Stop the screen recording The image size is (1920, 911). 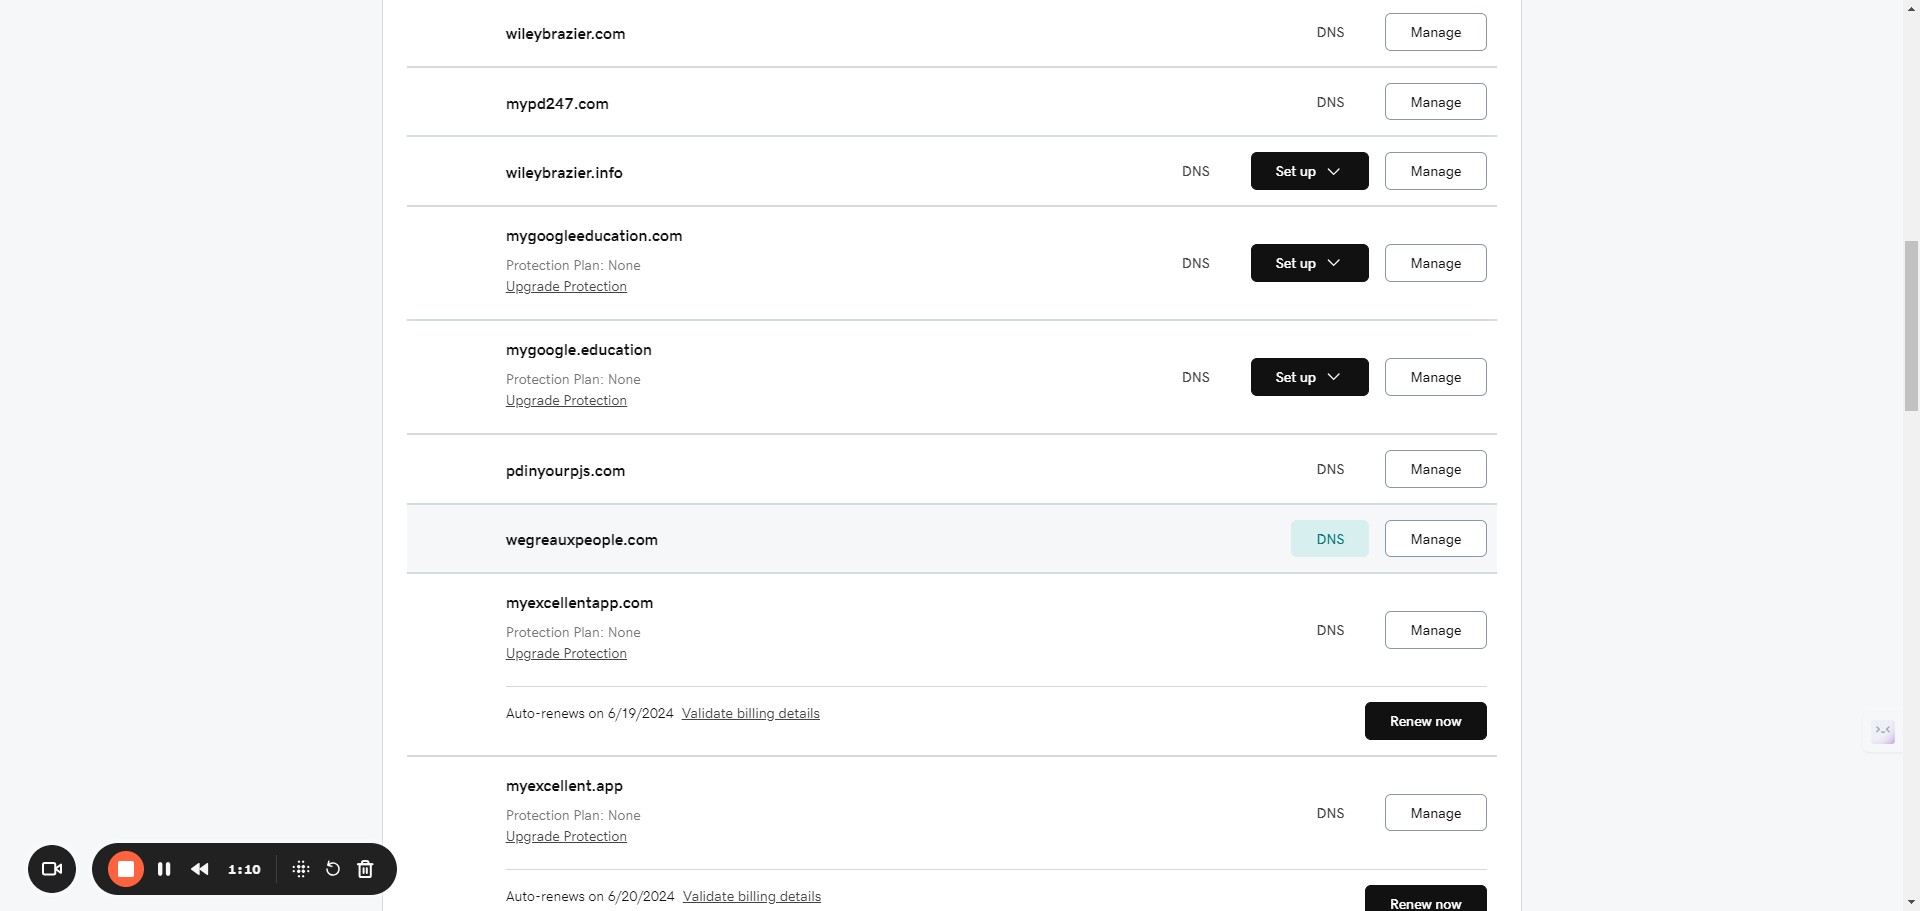126,869
